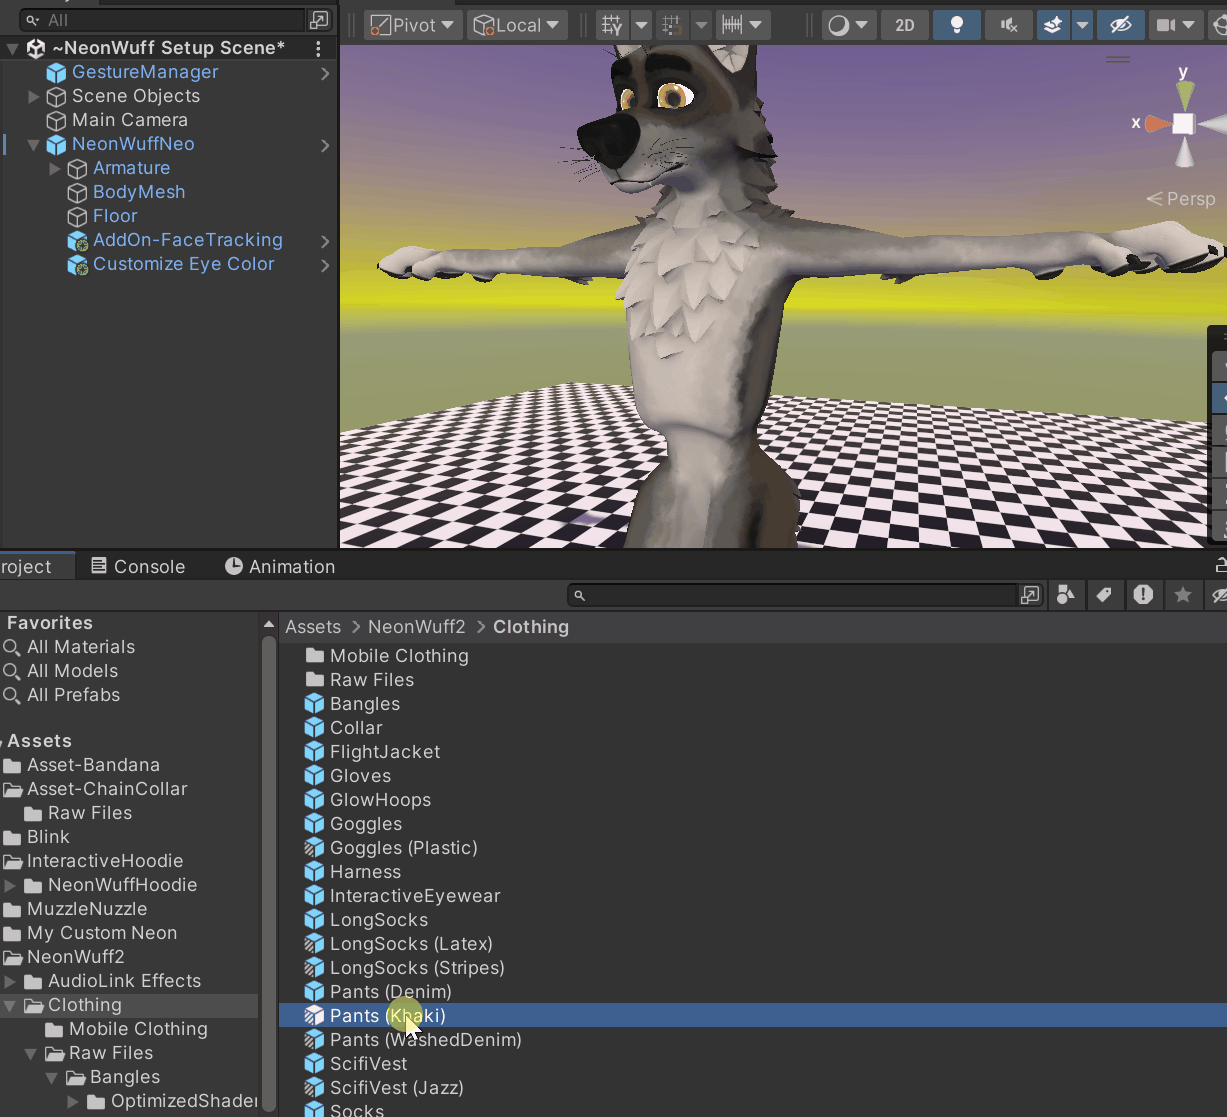Open the Search by Label tag icon
Viewport: 1227px width, 1117px height.
[x=1104, y=595]
